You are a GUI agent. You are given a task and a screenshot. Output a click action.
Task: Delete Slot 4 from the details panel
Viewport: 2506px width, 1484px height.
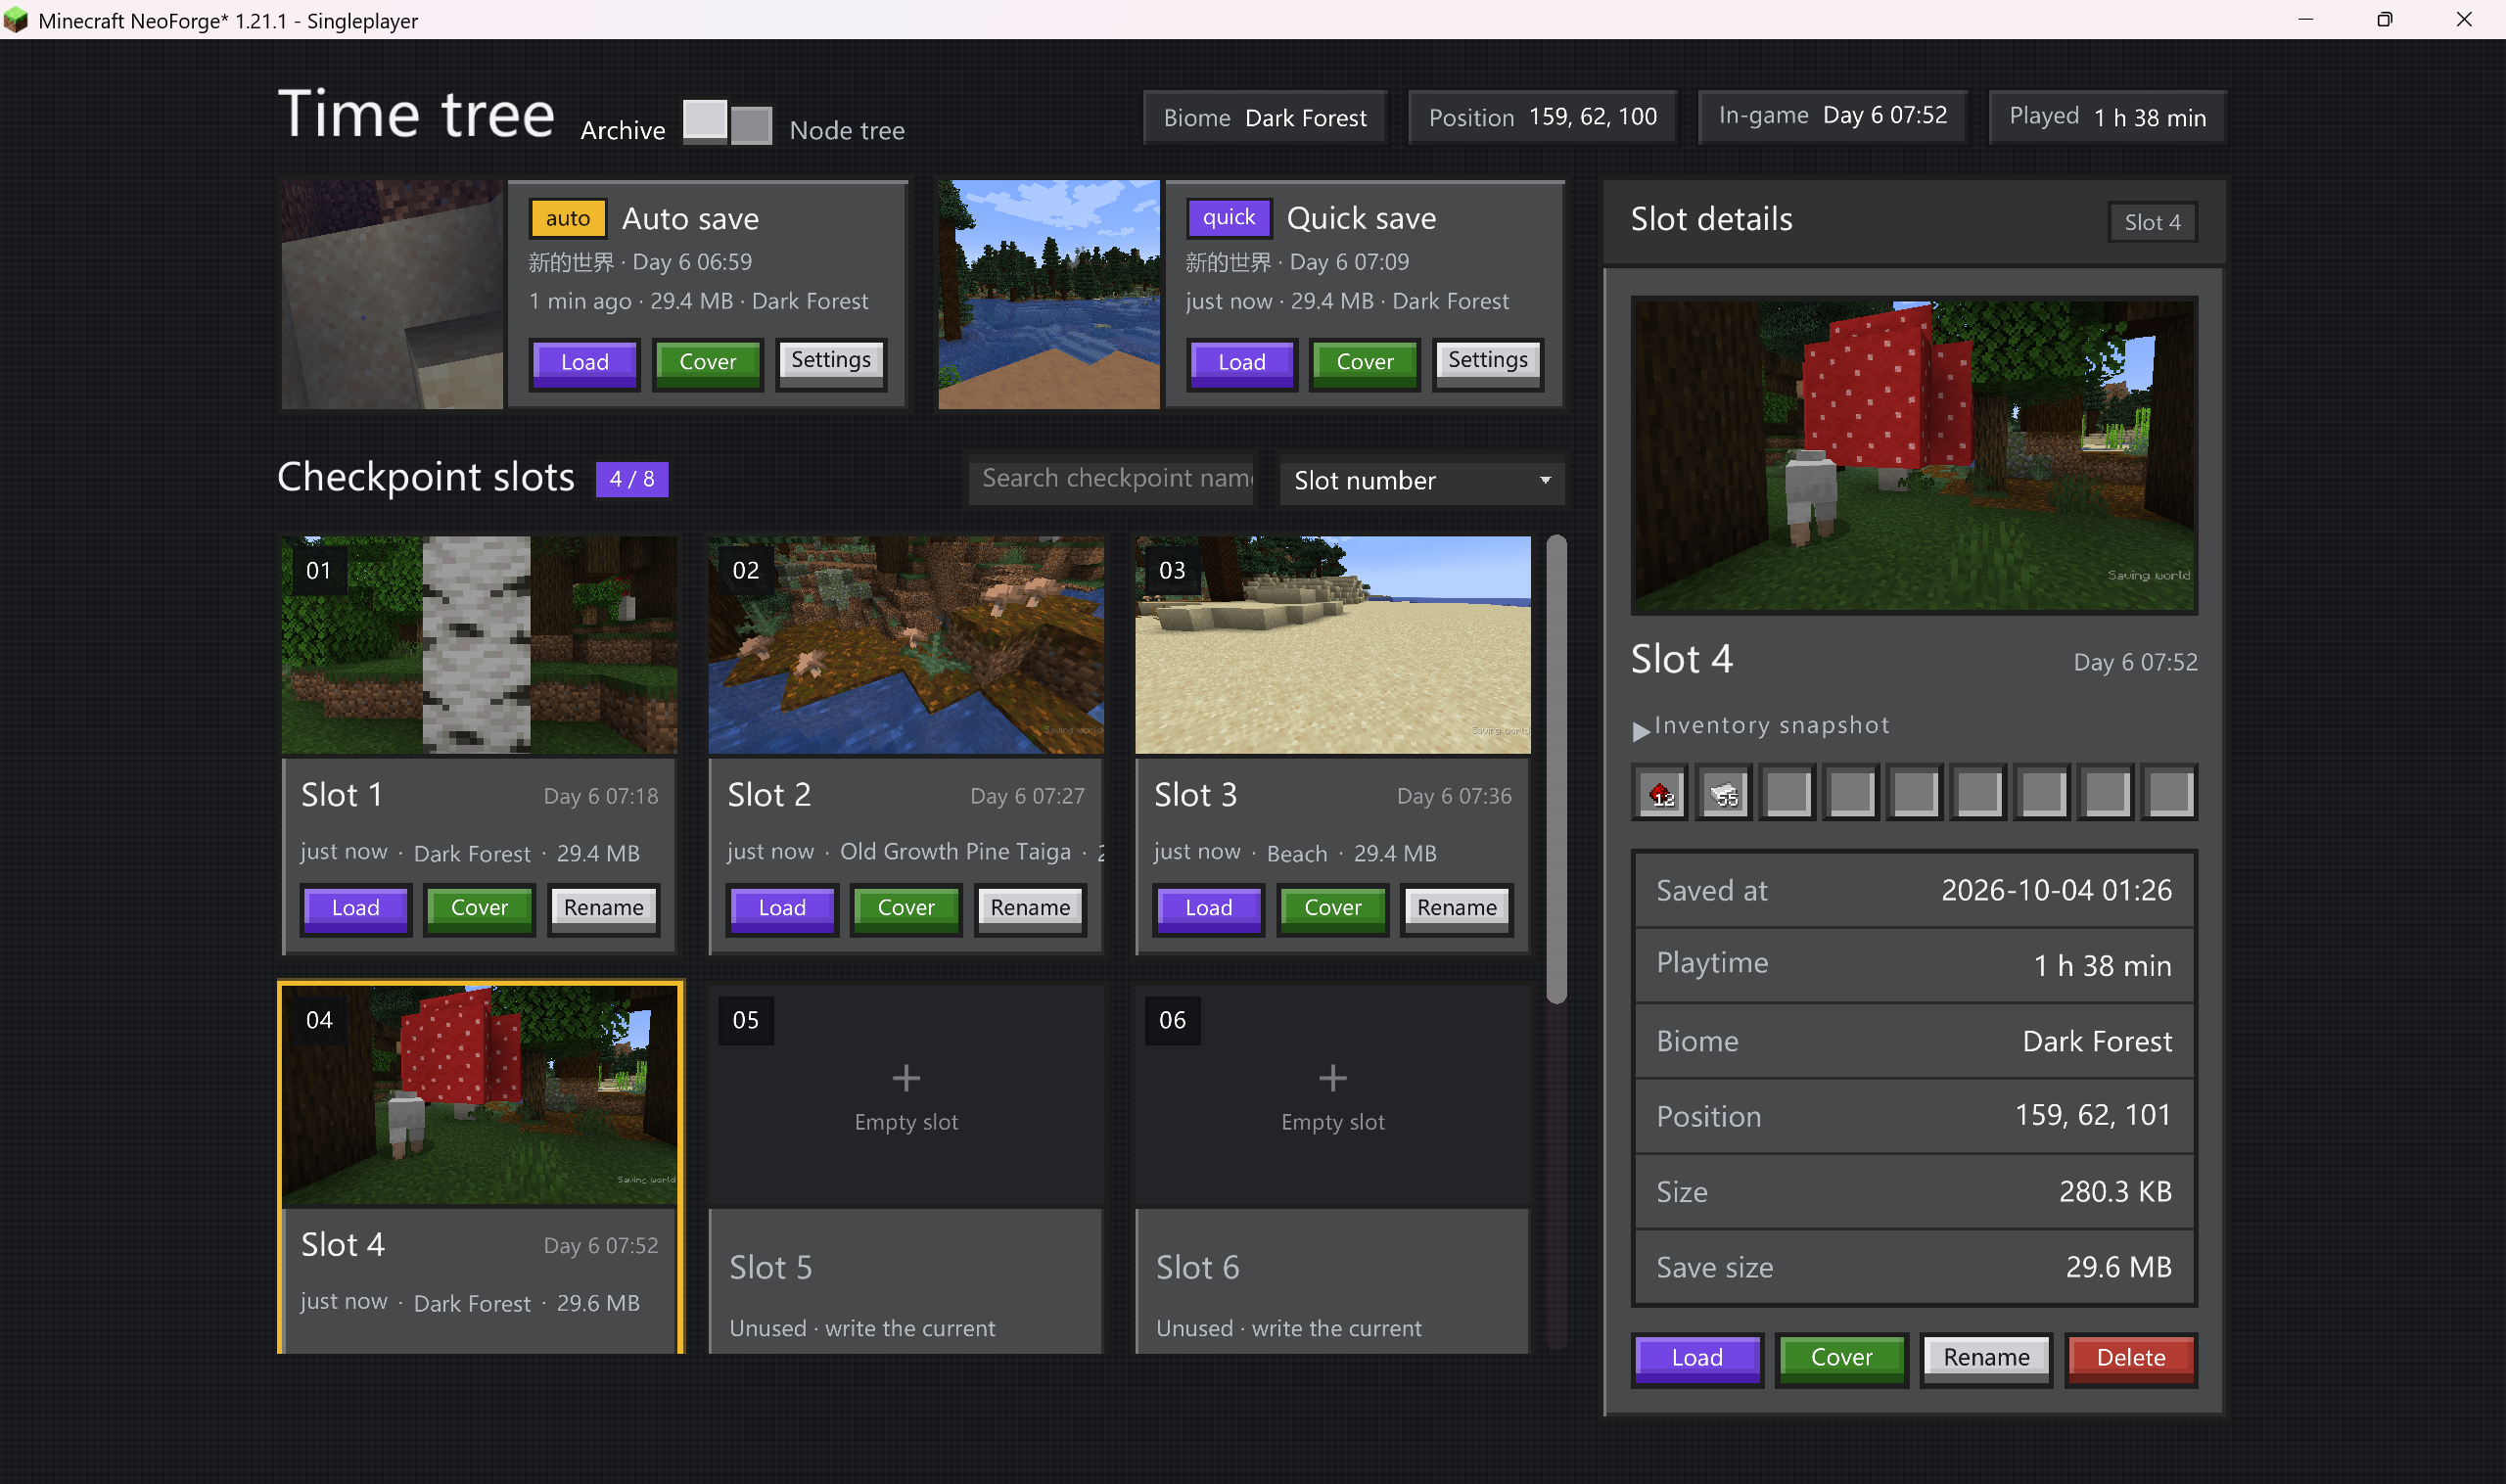(2131, 1358)
